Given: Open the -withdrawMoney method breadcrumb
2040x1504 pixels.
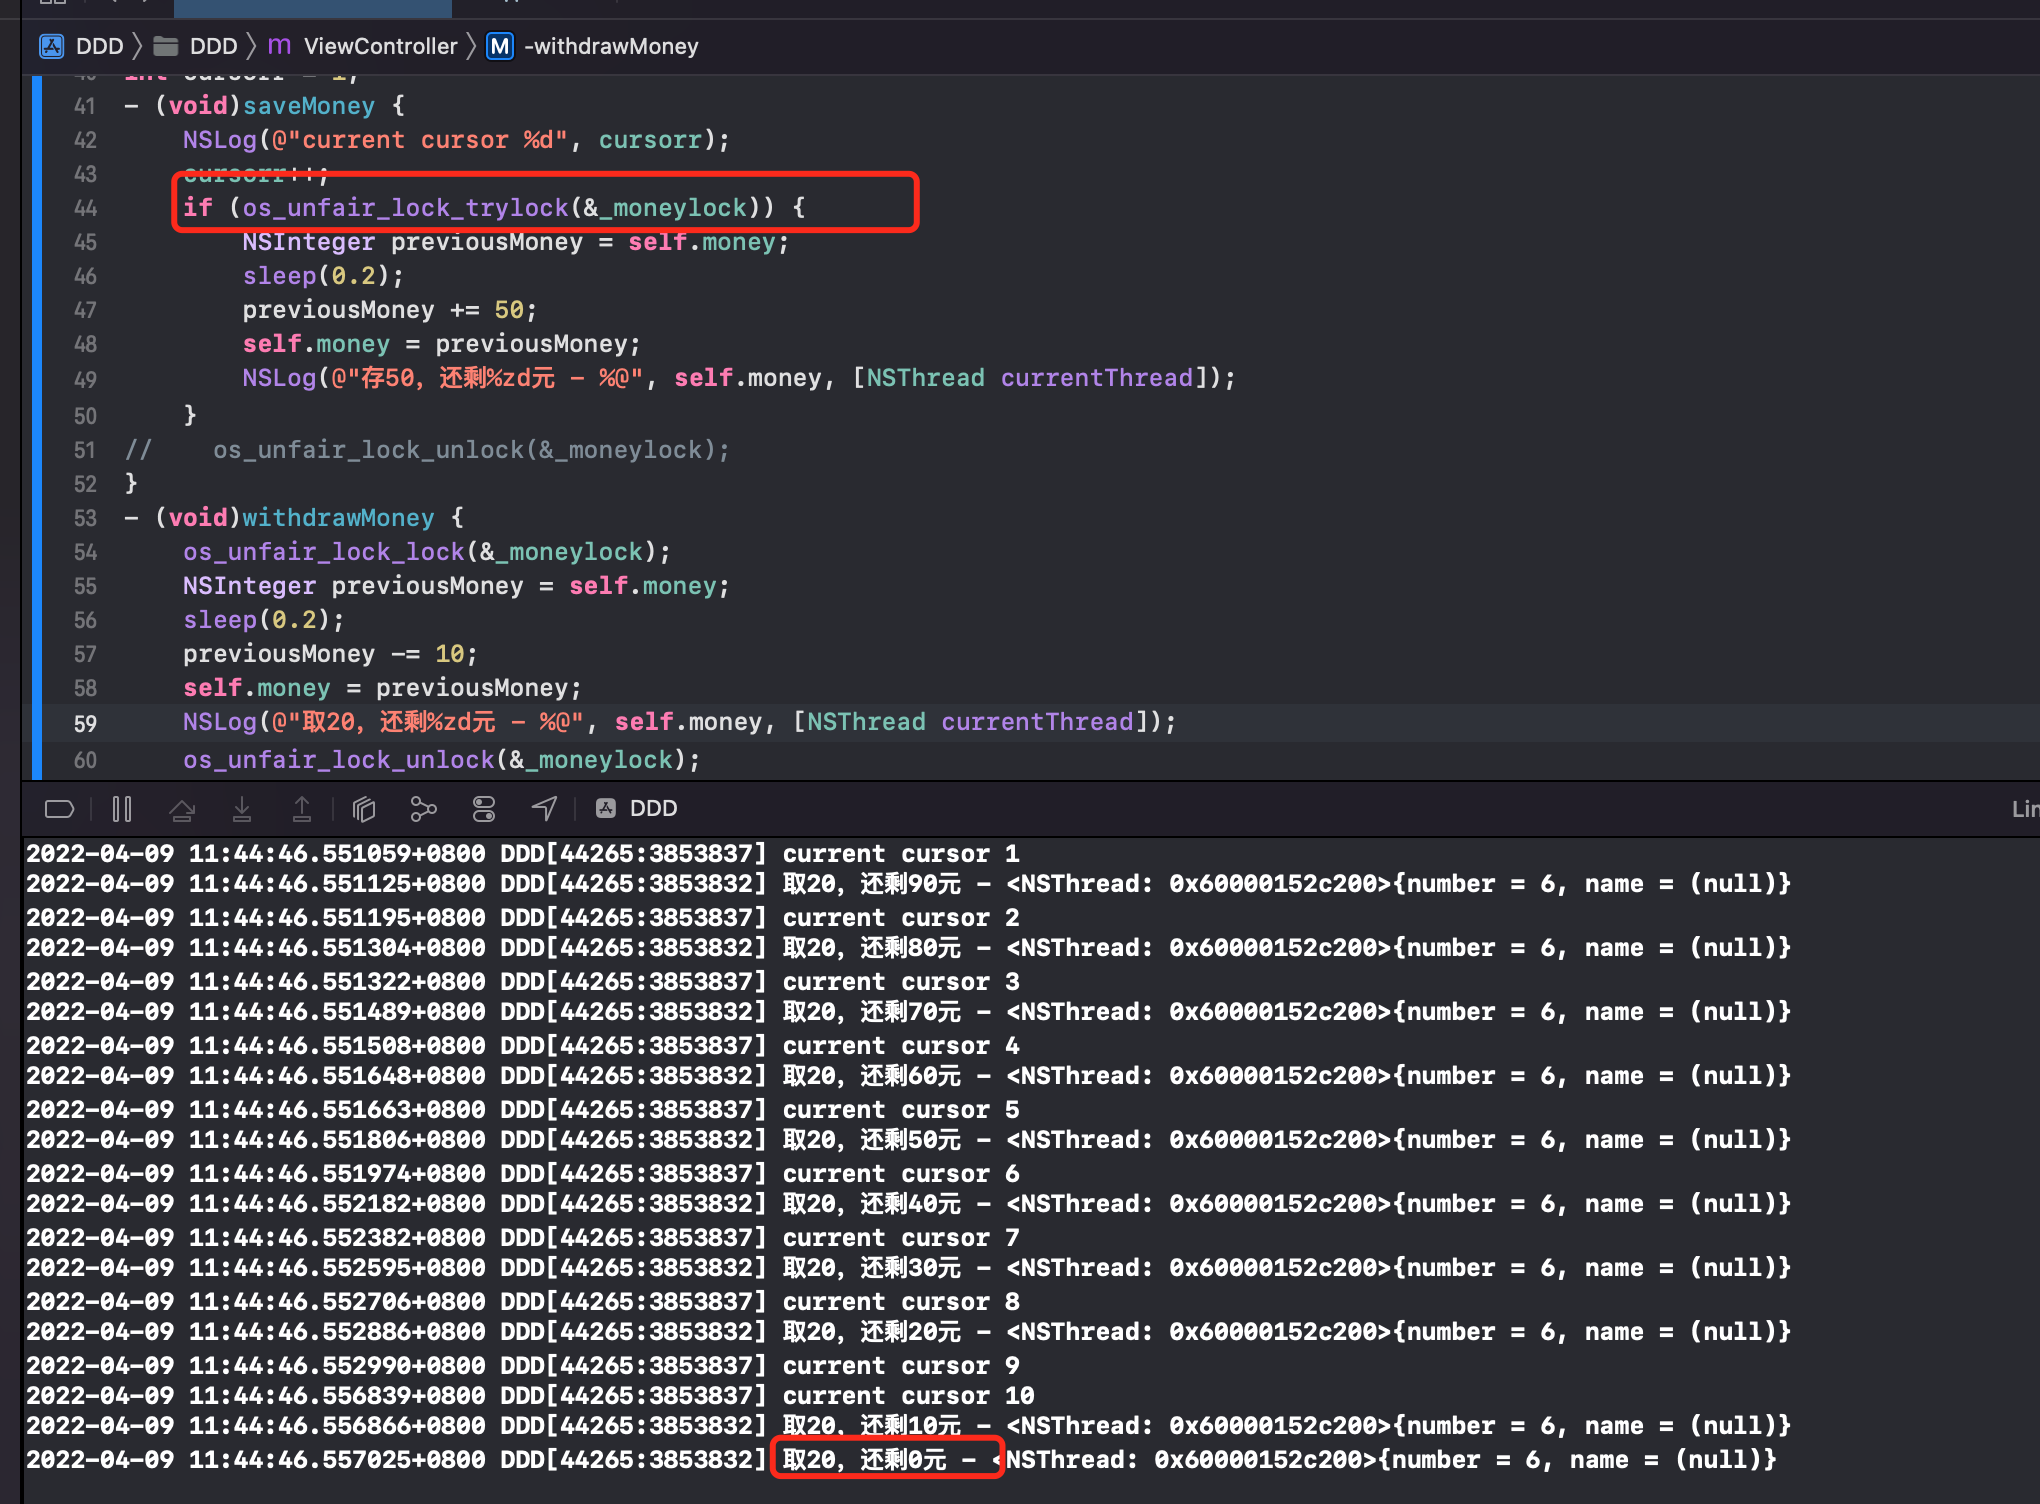Looking at the screenshot, I should coord(593,46).
